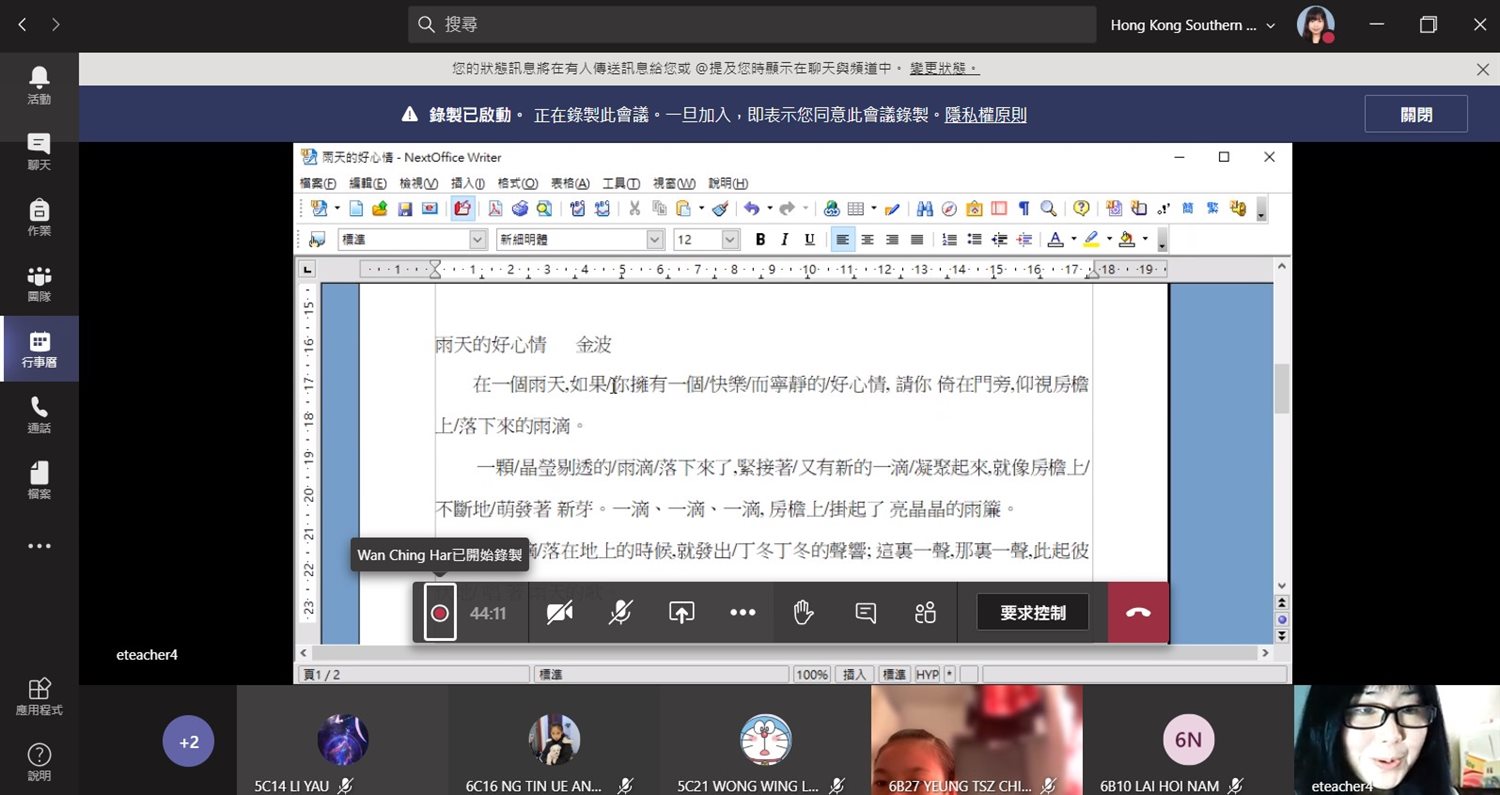
Task: Raise your hand in the meeting
Action: 803,613
